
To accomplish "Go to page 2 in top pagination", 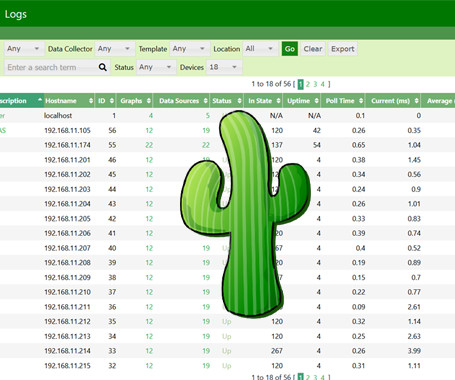I will [x=308, y=84].
